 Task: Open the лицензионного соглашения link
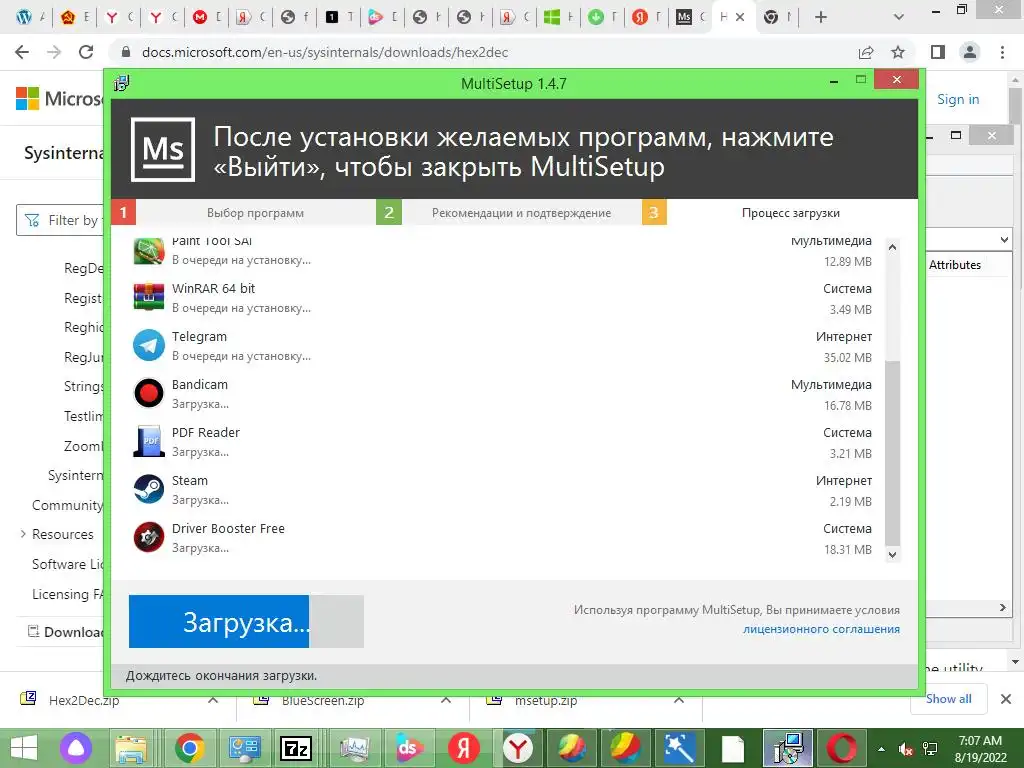pos(821,629)
